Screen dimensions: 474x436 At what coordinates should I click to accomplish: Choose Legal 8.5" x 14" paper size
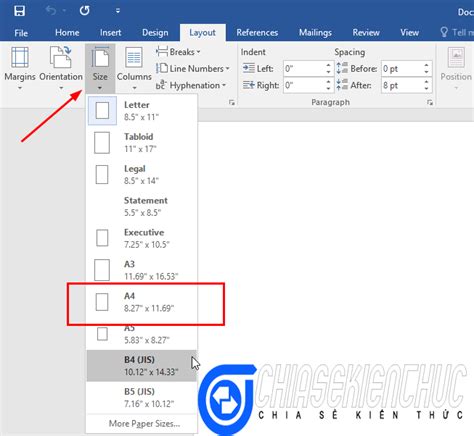click(x=142, y=175)
